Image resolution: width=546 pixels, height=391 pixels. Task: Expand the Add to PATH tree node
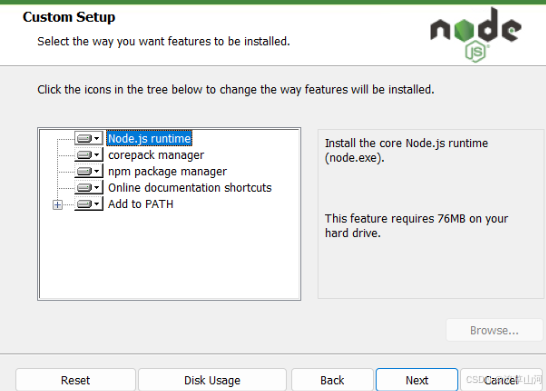tap(58, 205)
